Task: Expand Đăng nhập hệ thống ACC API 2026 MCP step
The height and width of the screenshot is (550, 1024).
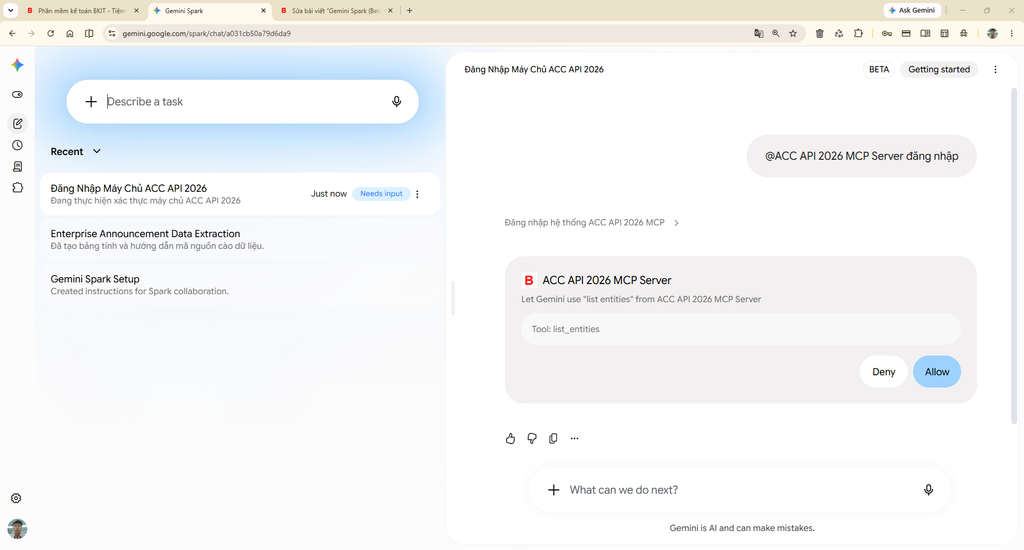Action: point(592,223)
